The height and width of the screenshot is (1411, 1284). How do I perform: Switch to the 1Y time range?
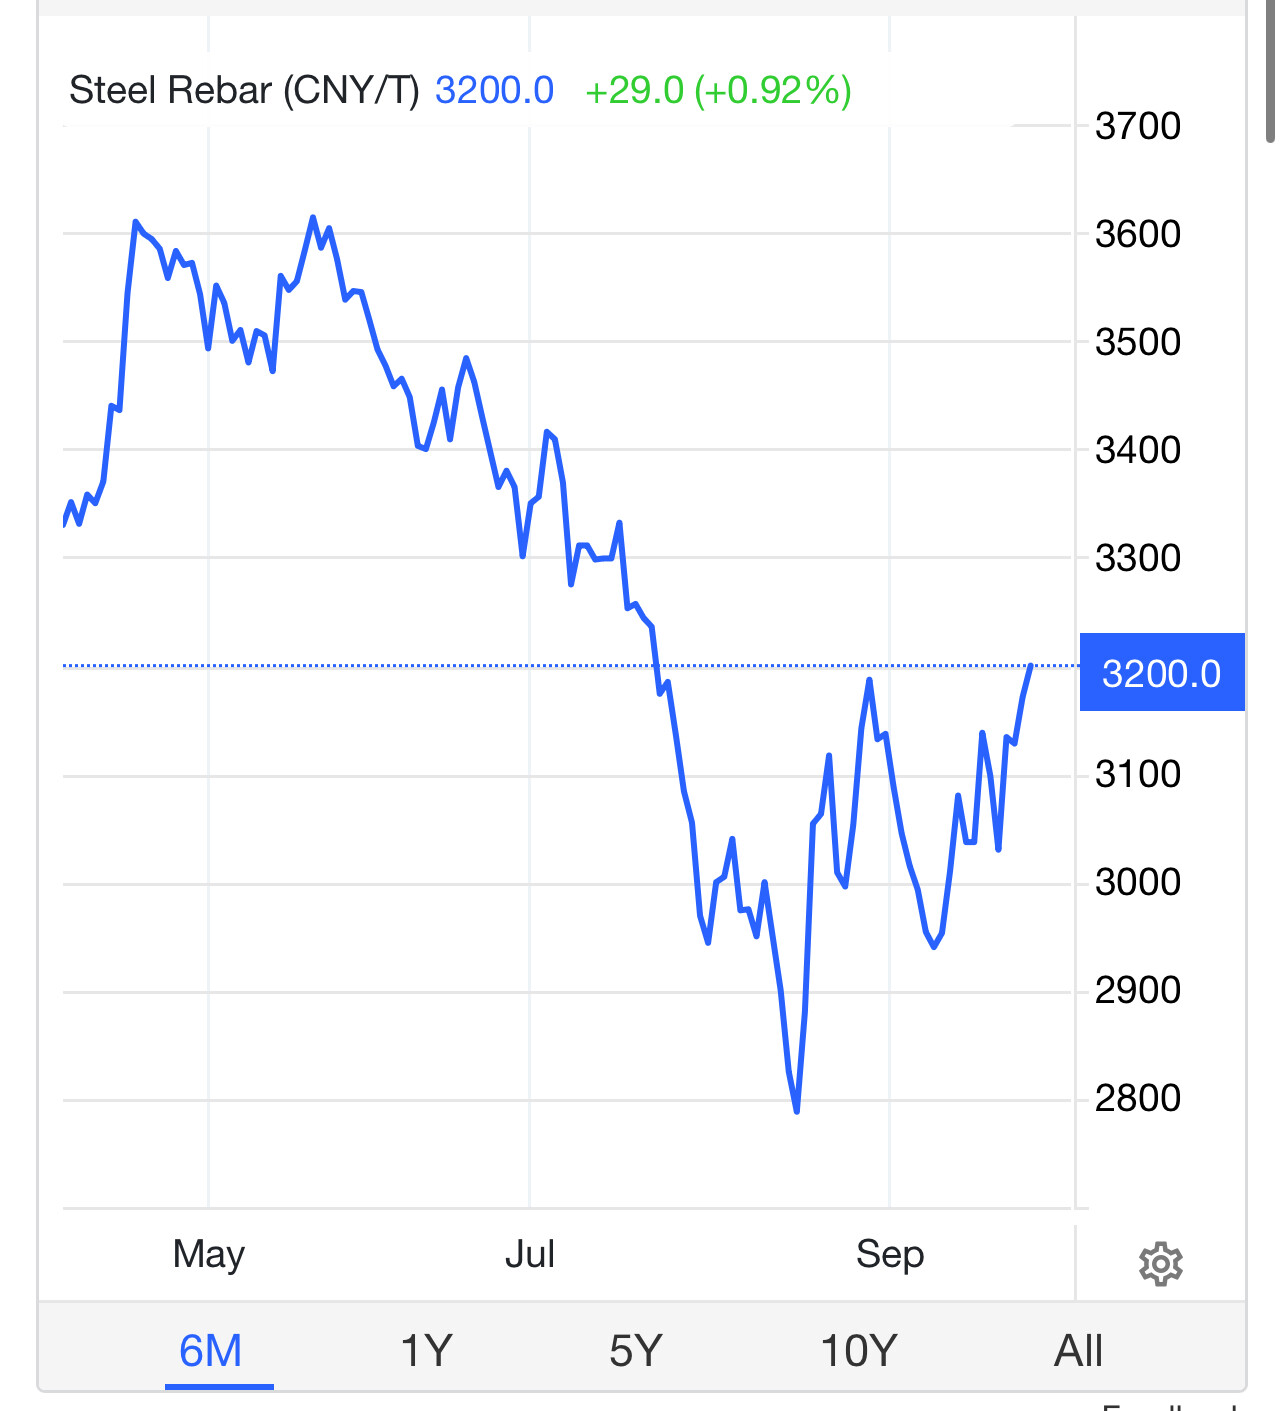[427, 1351]
